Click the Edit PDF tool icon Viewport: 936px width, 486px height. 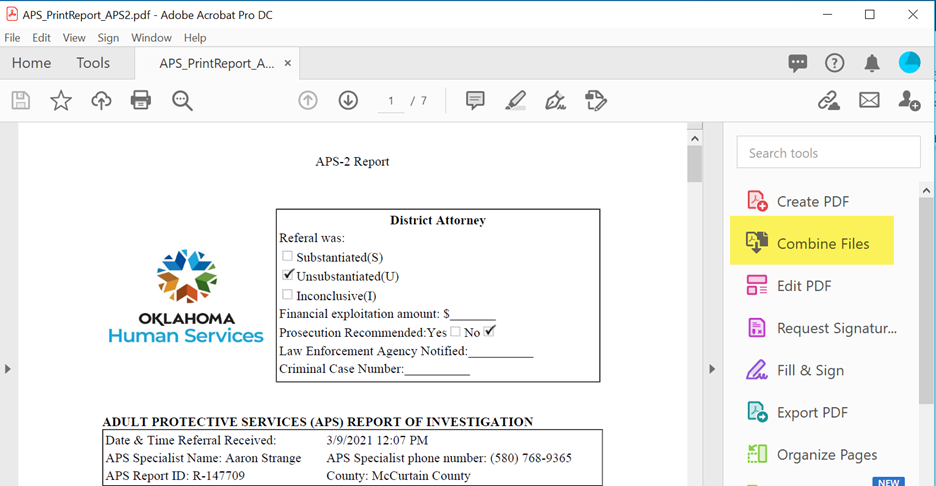(x=757, y=285)
